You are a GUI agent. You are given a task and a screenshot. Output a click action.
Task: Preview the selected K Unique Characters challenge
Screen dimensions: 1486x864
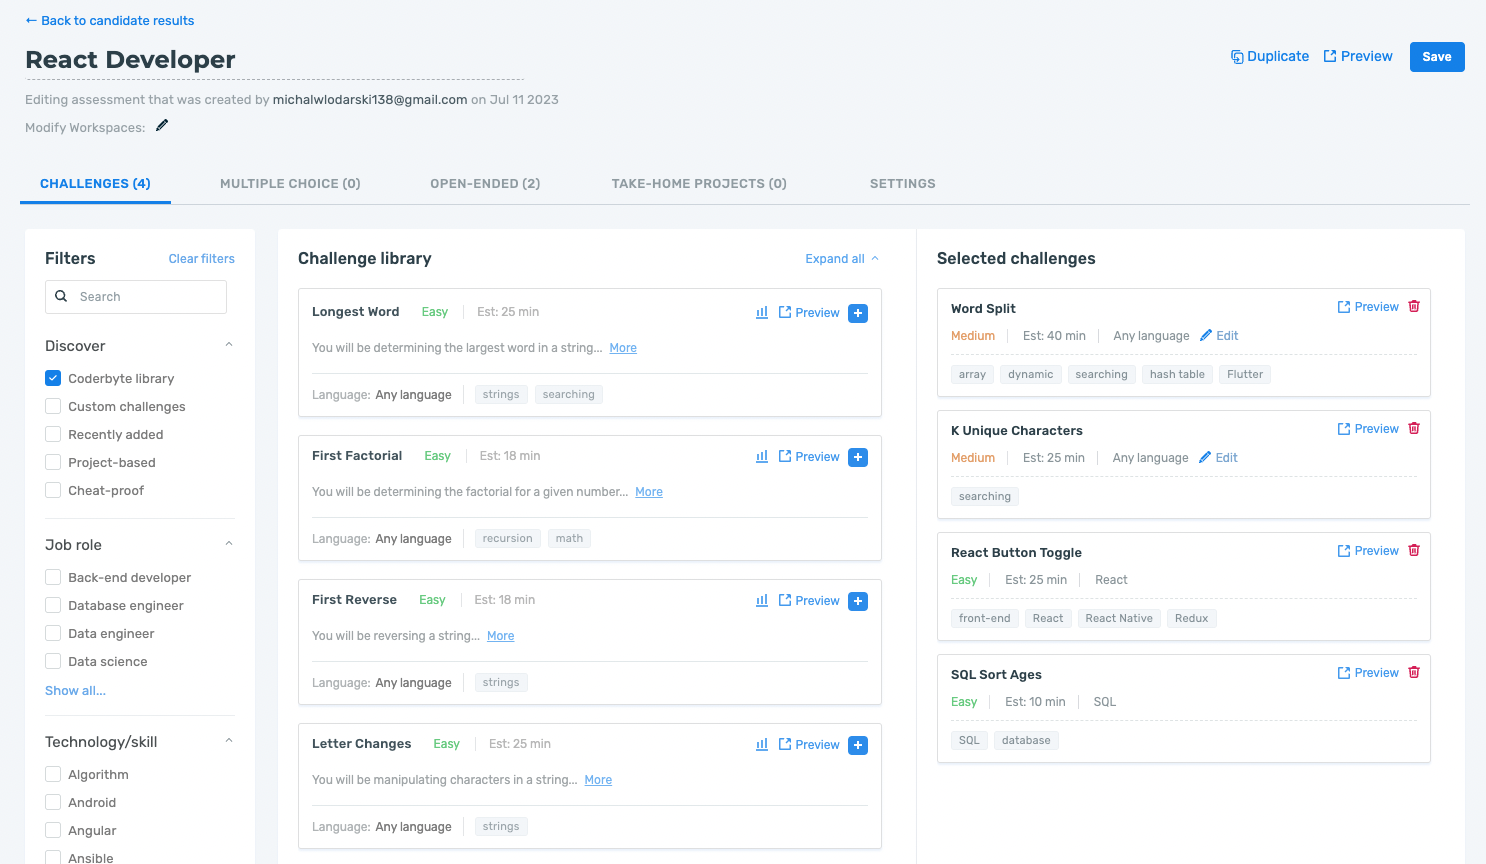[x=1368, y=429]
